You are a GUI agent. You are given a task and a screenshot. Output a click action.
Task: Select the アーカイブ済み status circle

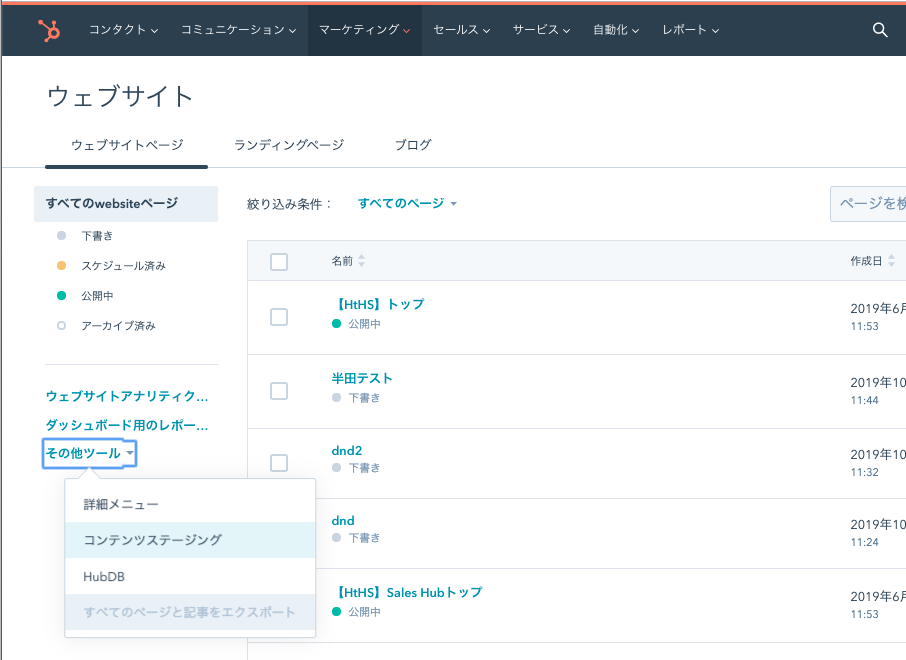[59, 325]
